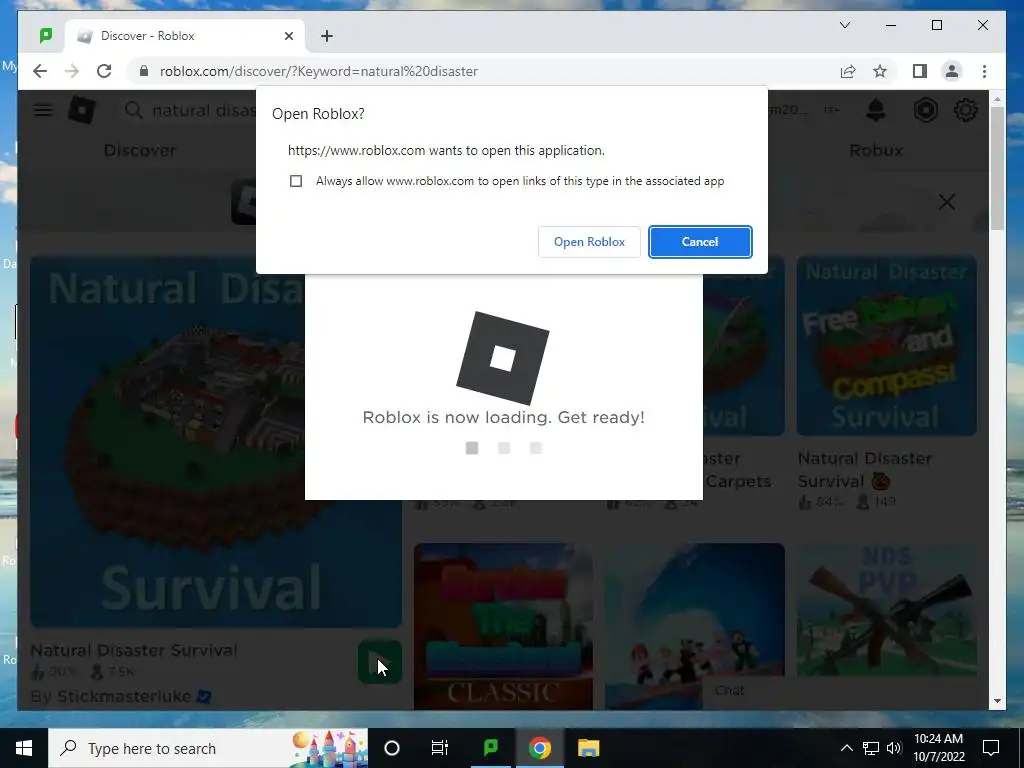The image size is (1024, 768).
Task: Expand the tab search dropdown arrow
Action: 844,25
